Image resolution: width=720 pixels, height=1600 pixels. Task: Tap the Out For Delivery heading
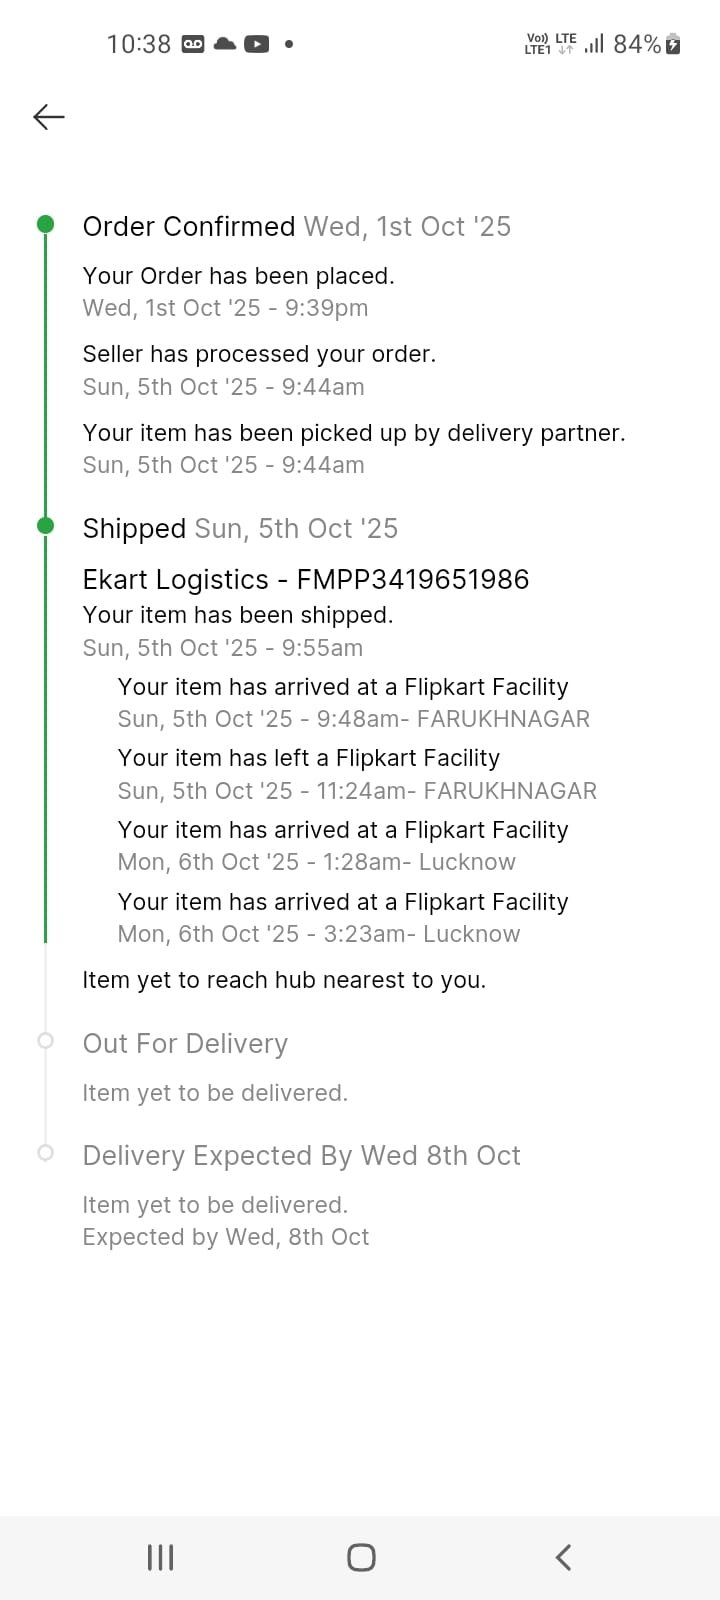point(185,1044)
